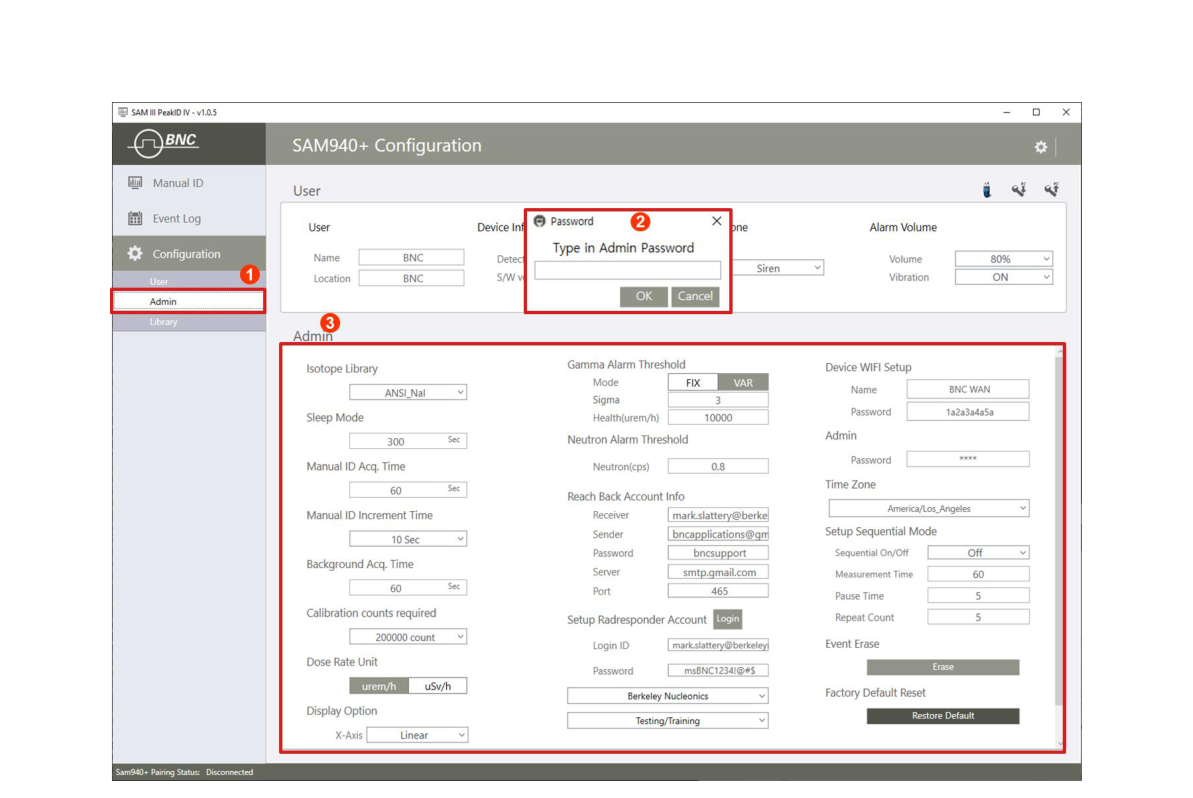Confirm the admin password with OK
Image resolution: width=1193 pixels, height=798 pixels.
point(644,296)
